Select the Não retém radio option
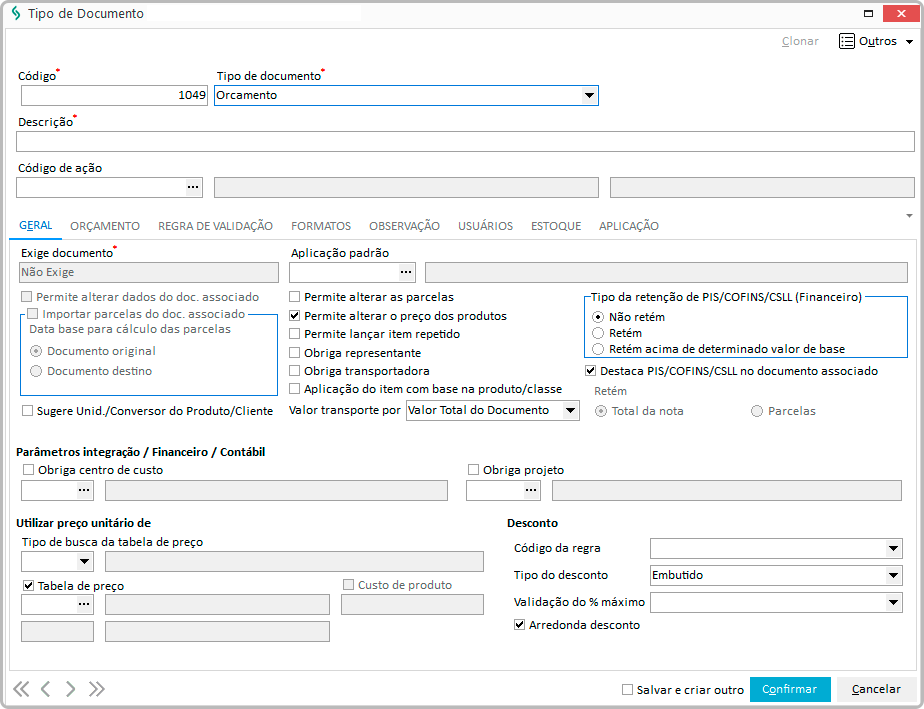924x709 pixels. point(598,317)
